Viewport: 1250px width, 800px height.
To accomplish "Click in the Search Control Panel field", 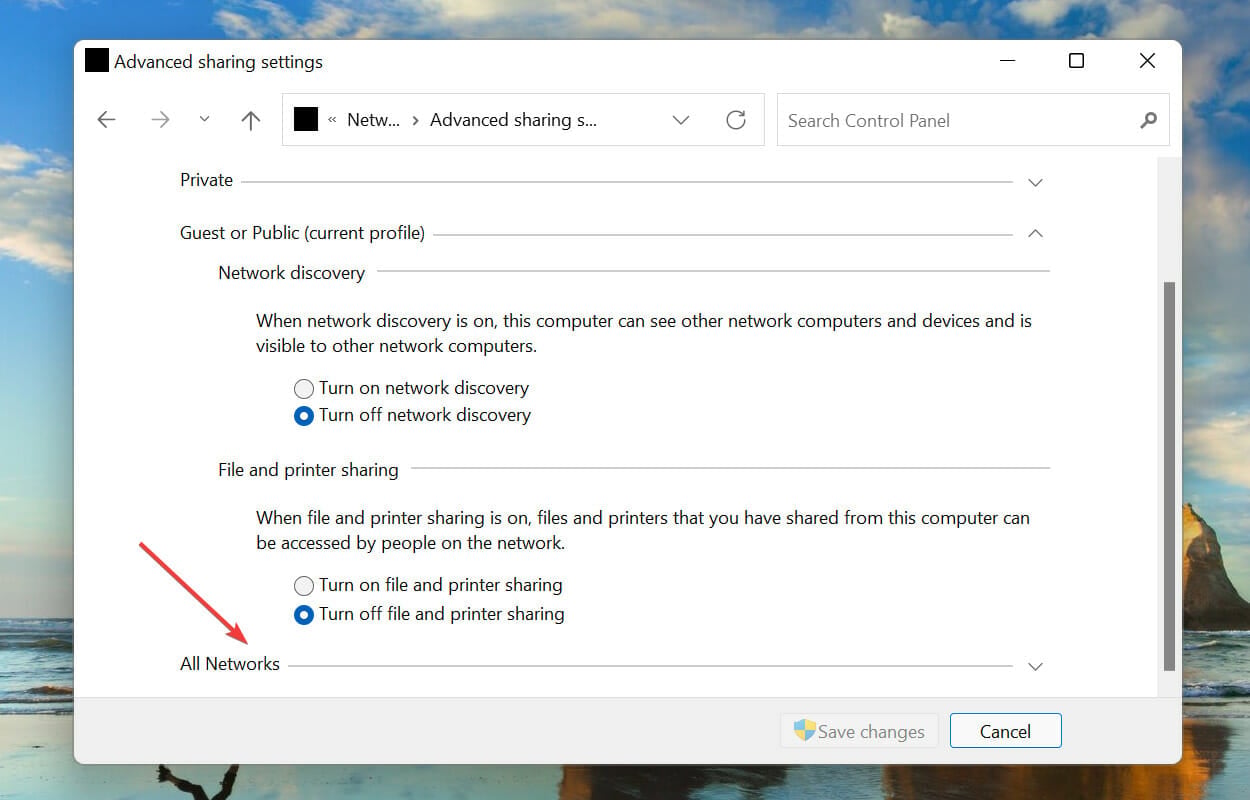I will pyautogui.click(x=958, y=120).
